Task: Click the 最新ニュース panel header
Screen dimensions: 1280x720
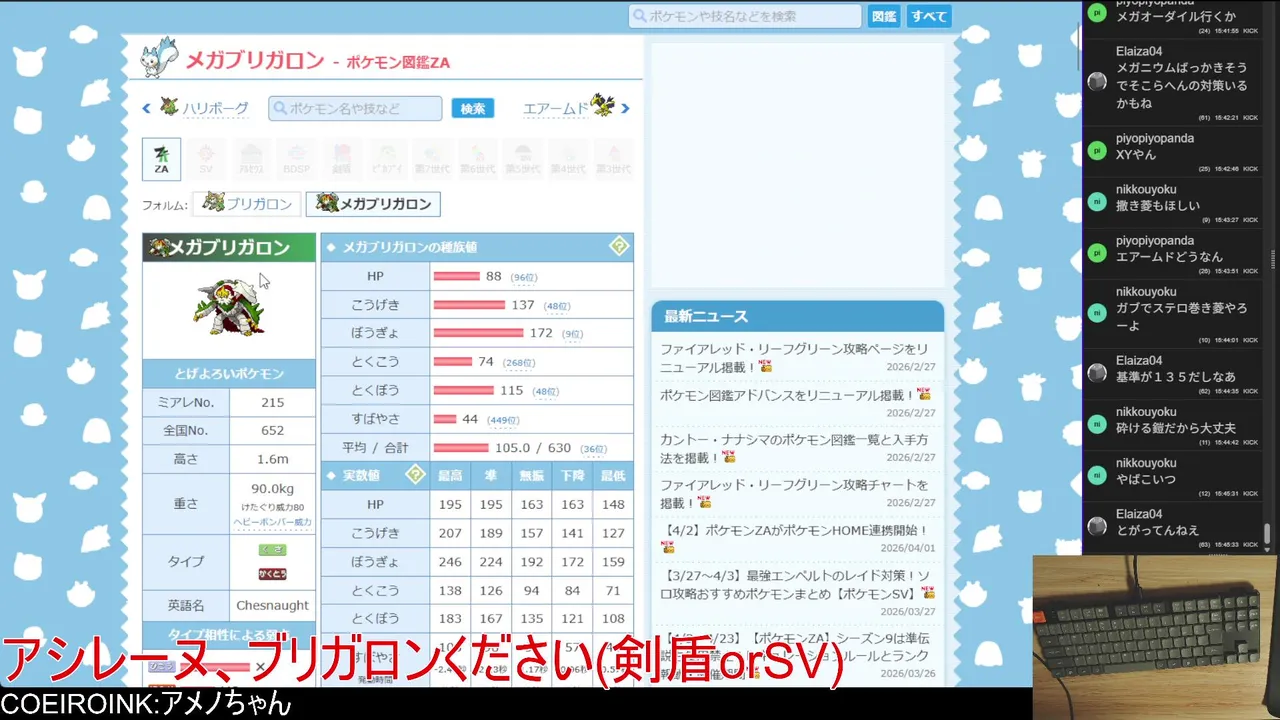Action: pyautogui.click(x=797, y=316)
